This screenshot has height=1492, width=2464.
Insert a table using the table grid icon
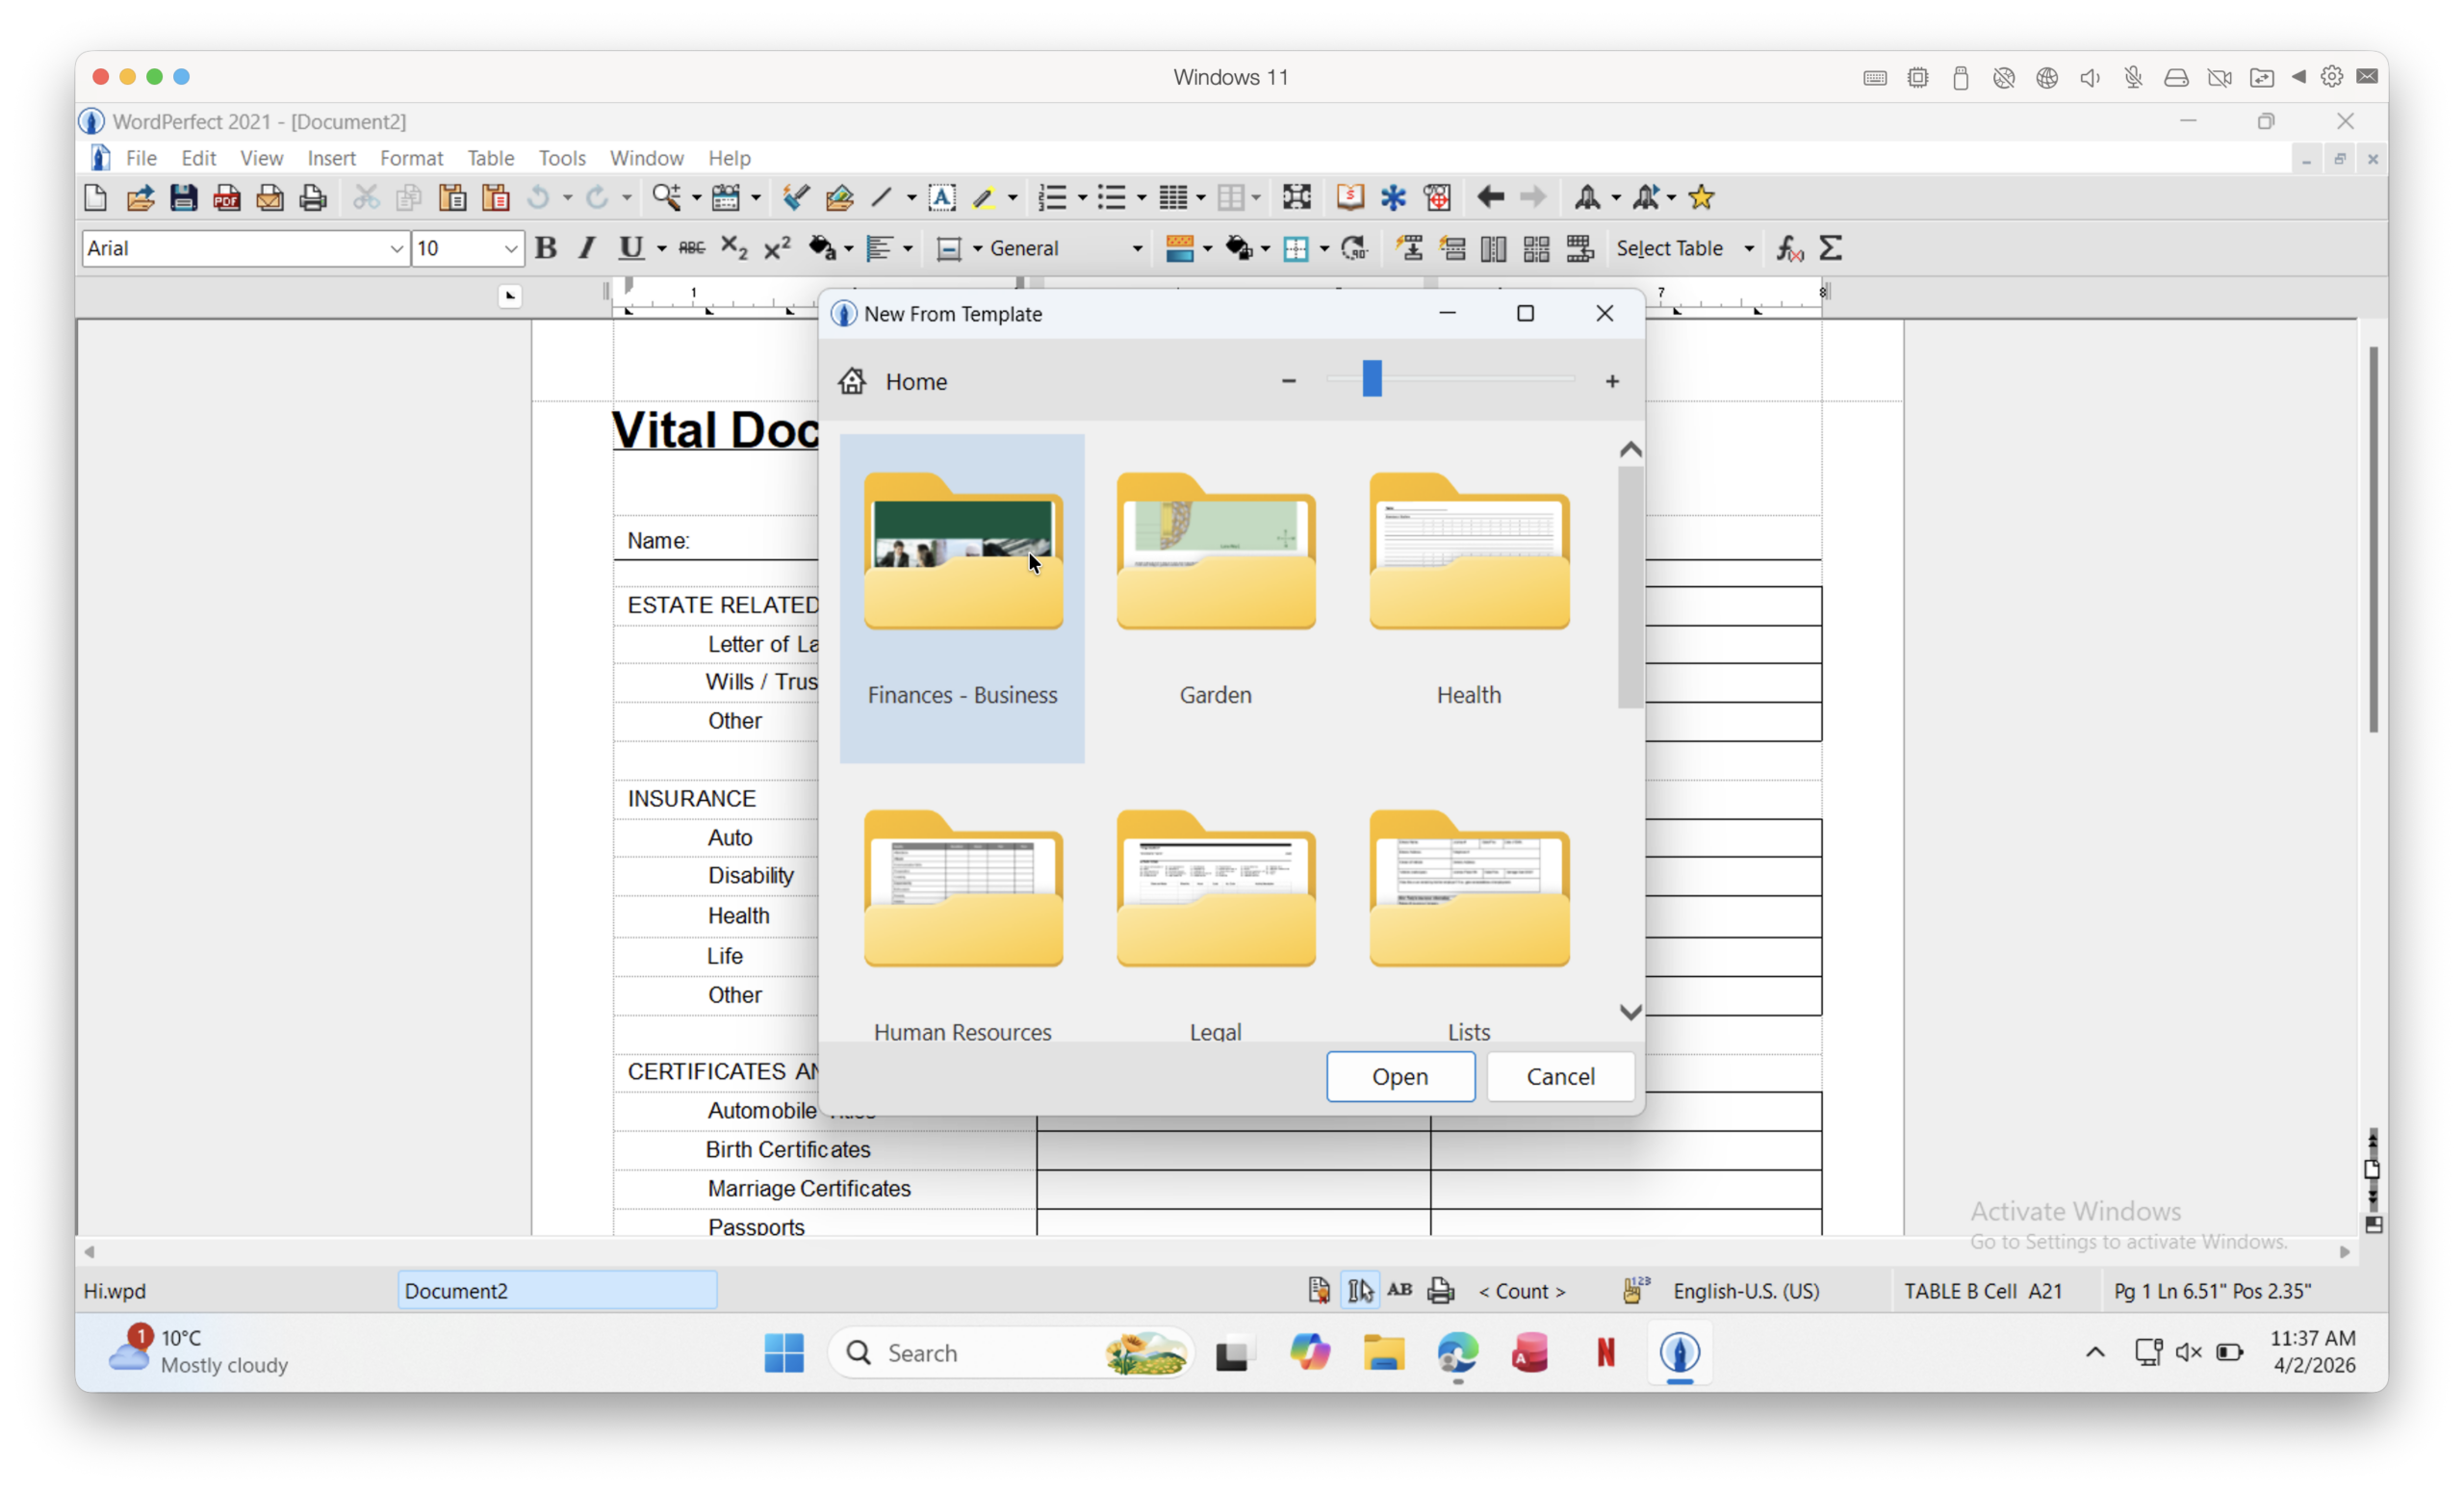1174,197
